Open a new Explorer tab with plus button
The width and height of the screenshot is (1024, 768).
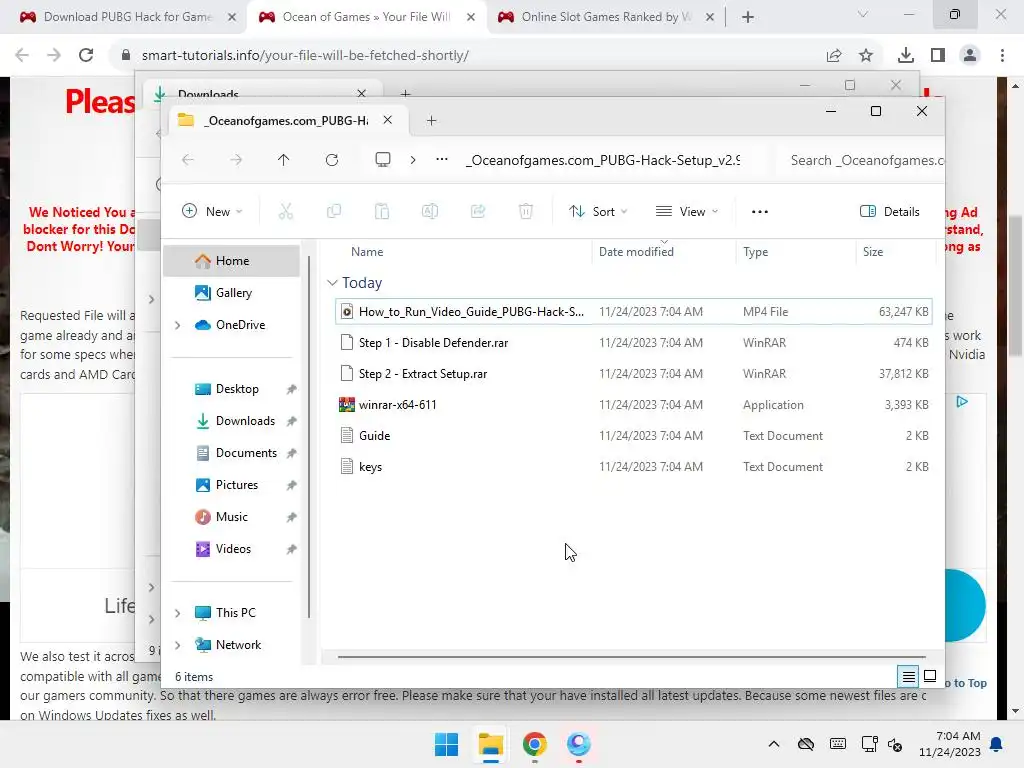pos(431,120)
